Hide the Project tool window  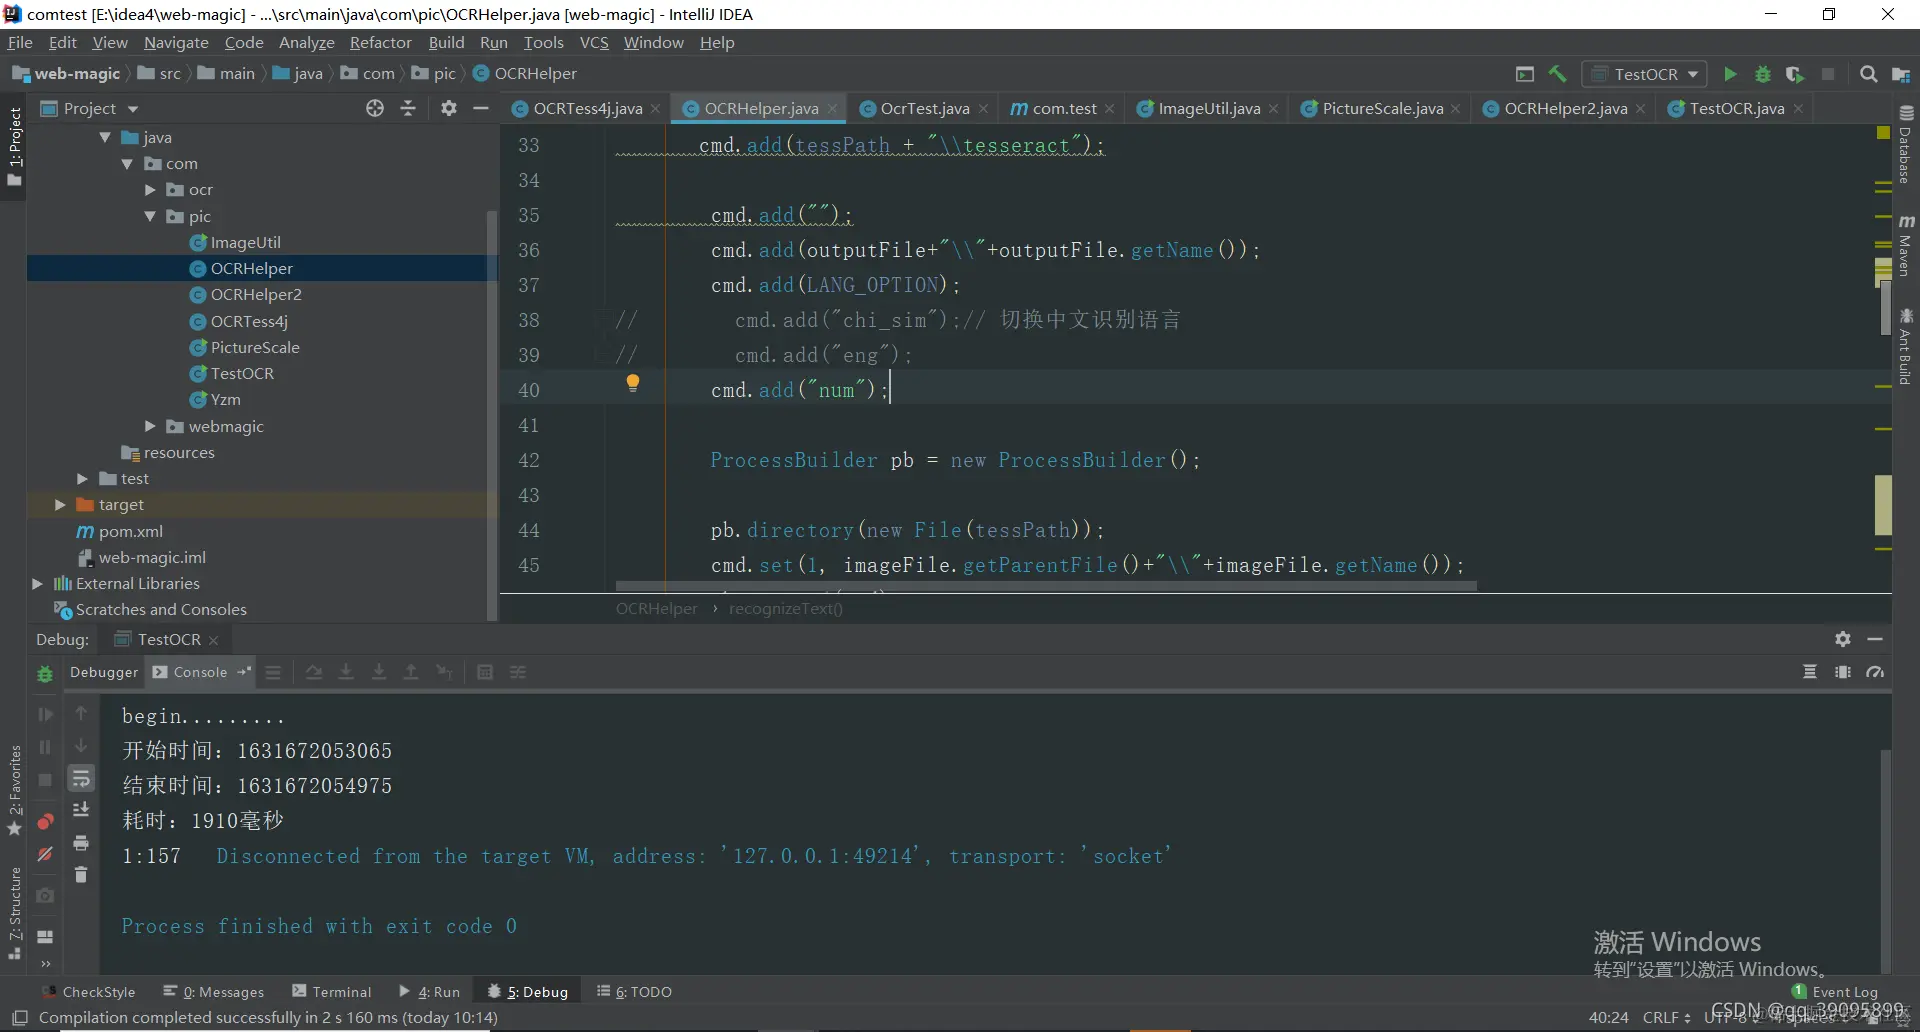pos(481,108)
